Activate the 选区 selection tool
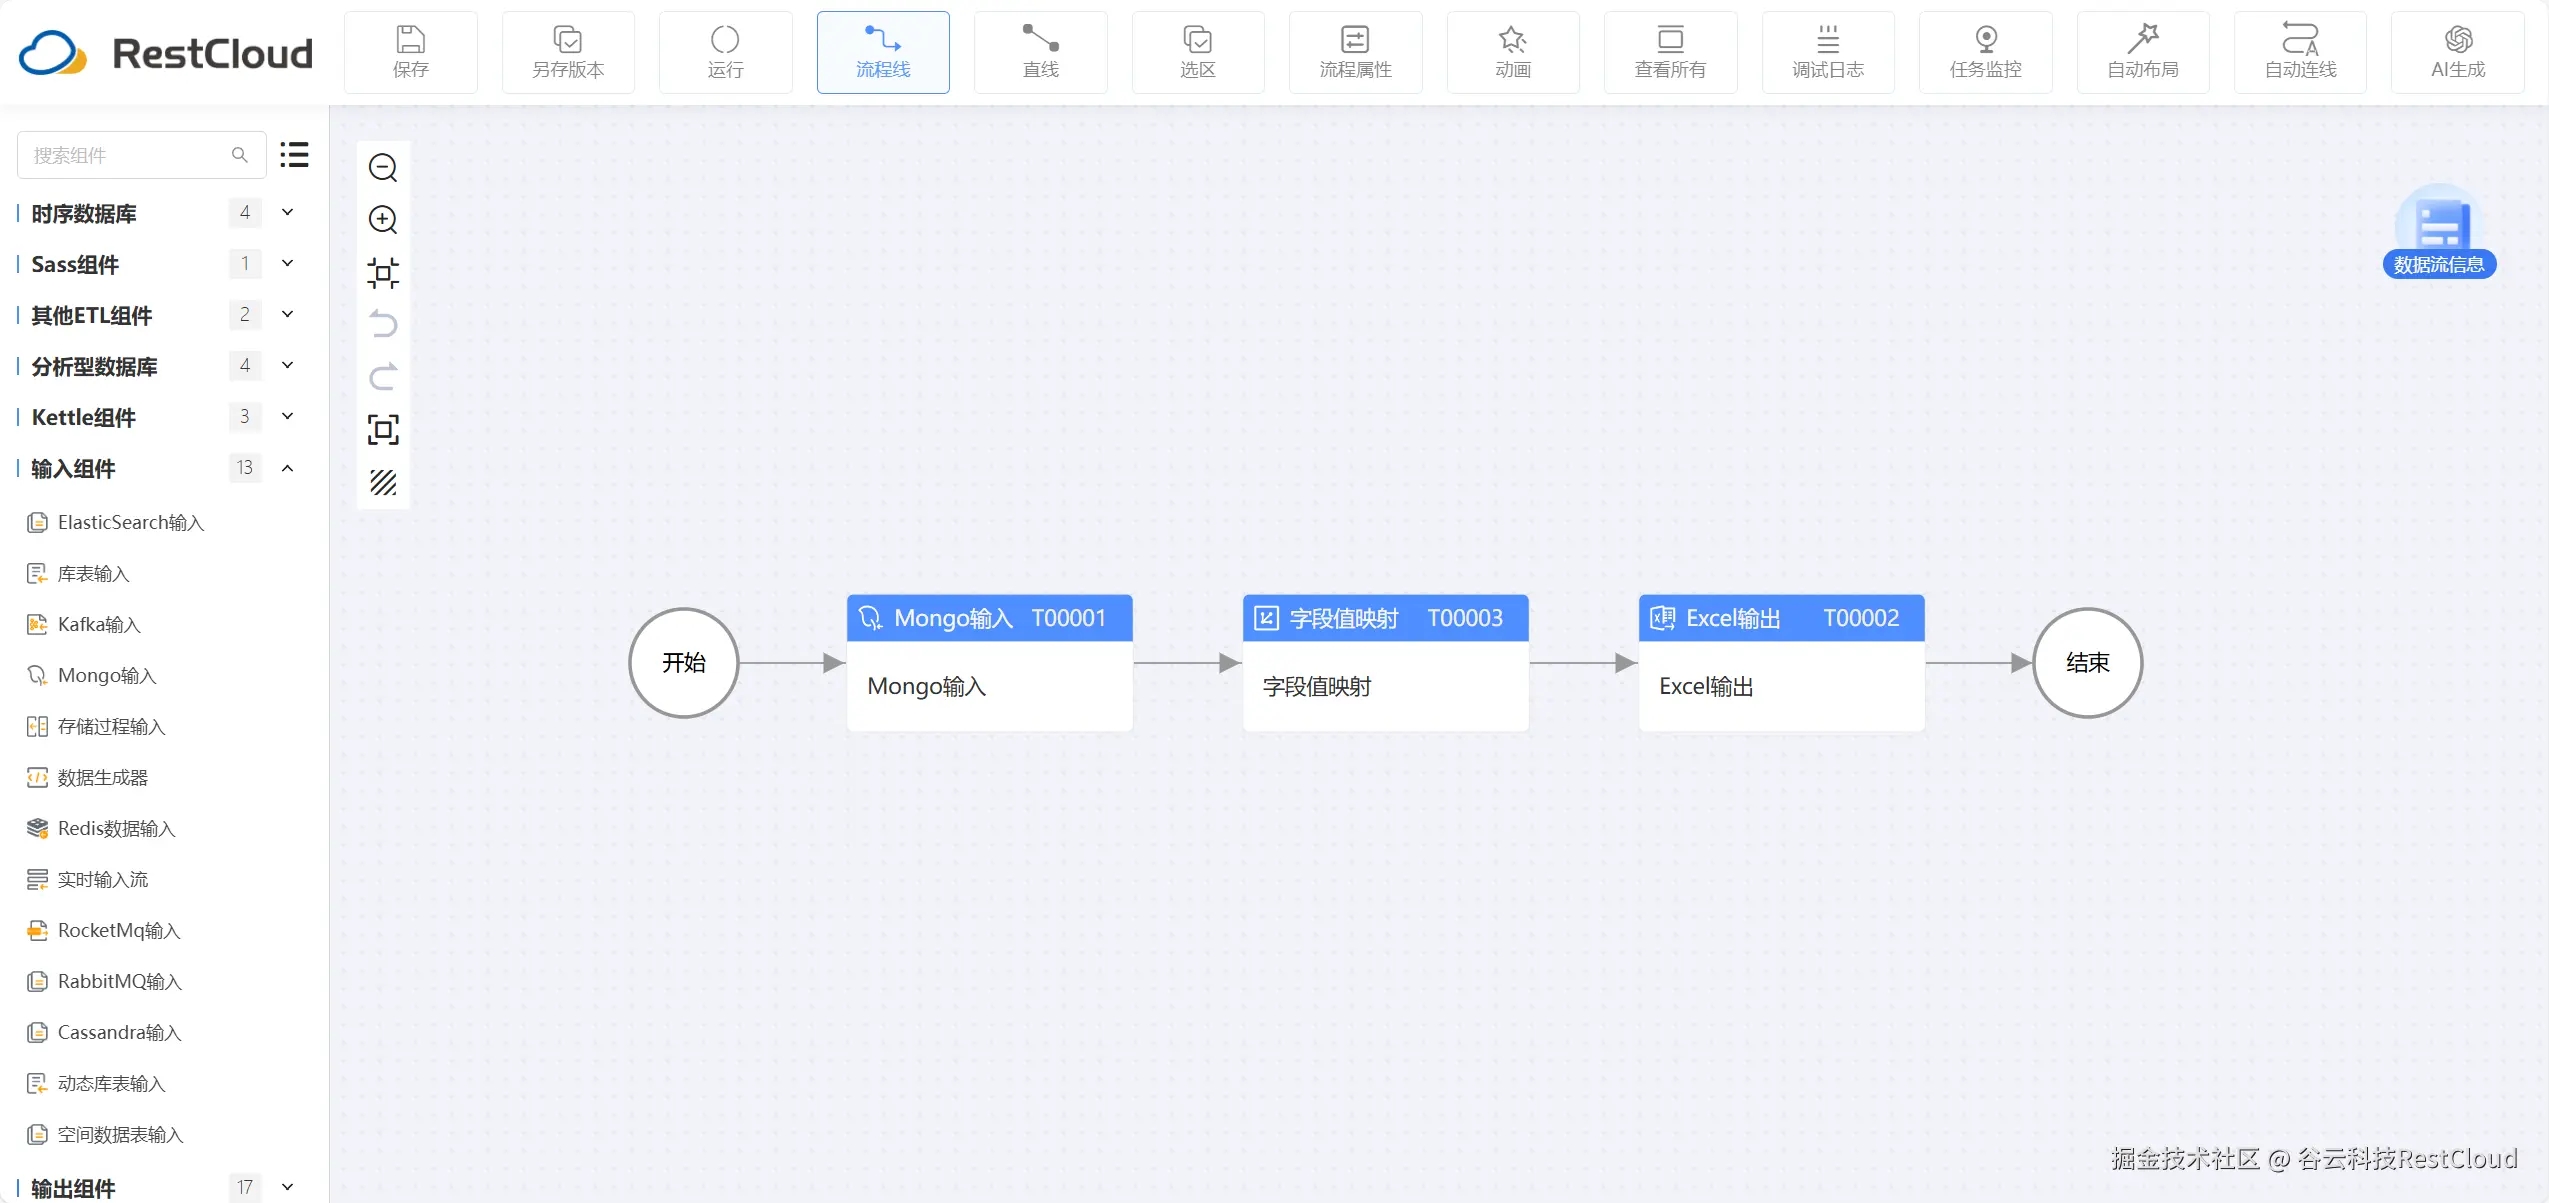The image size is (2549, 1203). tap(1198, 53)
